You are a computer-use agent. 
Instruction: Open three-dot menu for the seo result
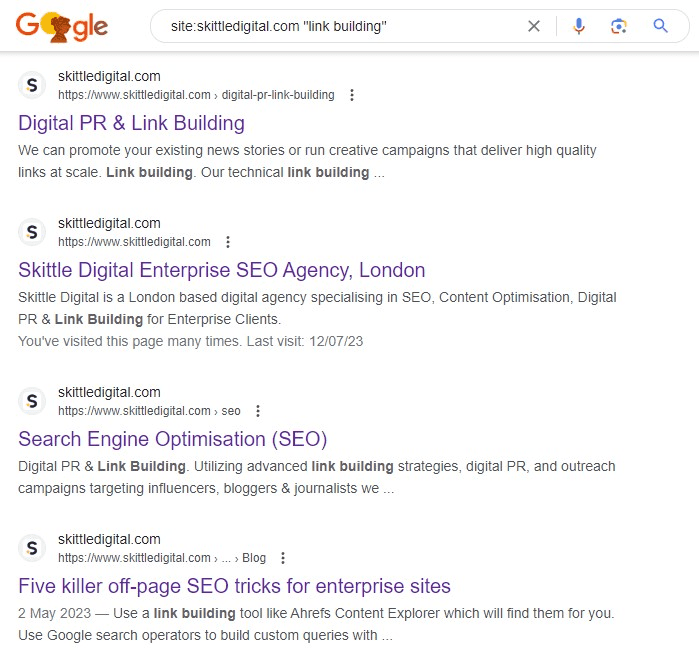(258, 411)
